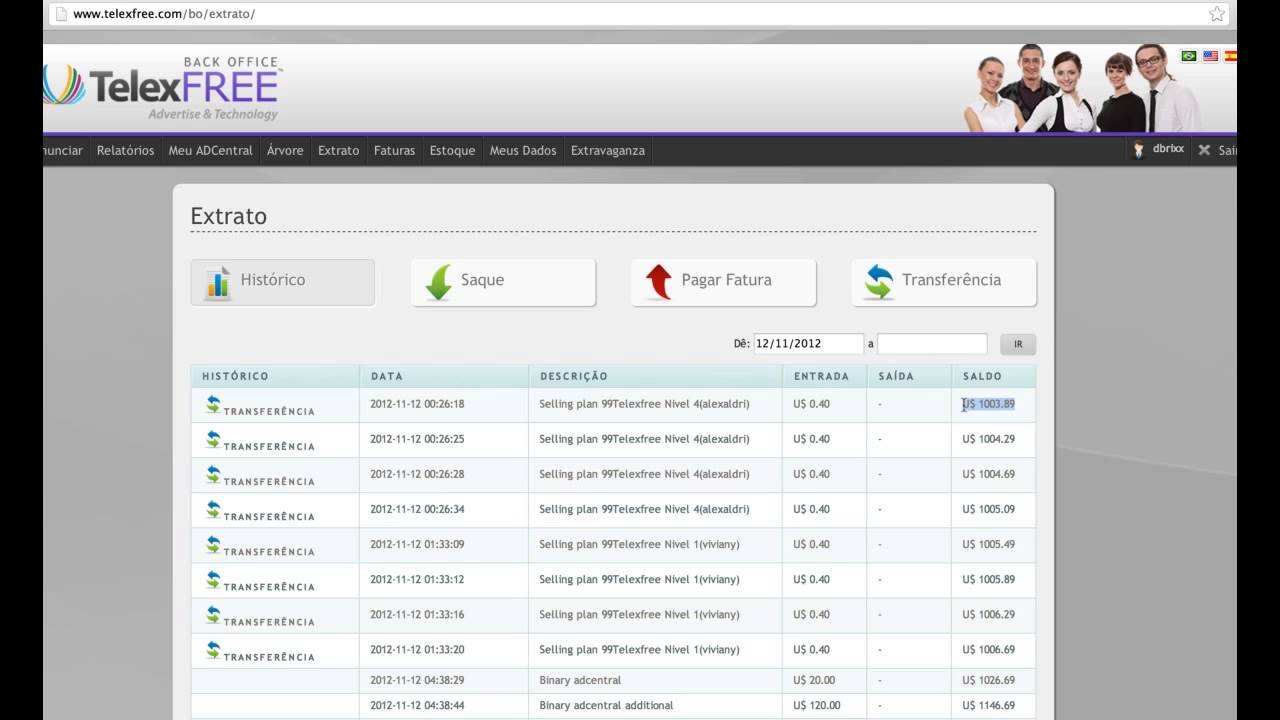Click transfer icon in 01:33:12 row

point(213,578)
